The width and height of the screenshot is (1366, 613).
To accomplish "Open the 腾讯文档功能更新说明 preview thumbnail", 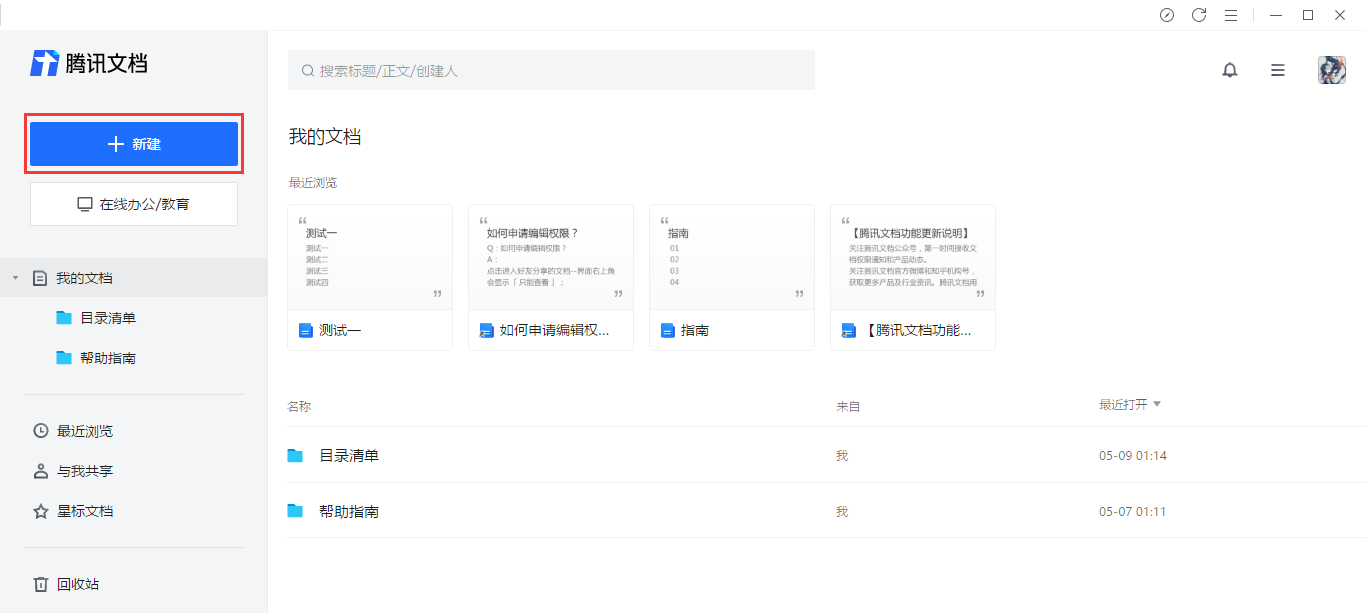I will coord(913,257).
